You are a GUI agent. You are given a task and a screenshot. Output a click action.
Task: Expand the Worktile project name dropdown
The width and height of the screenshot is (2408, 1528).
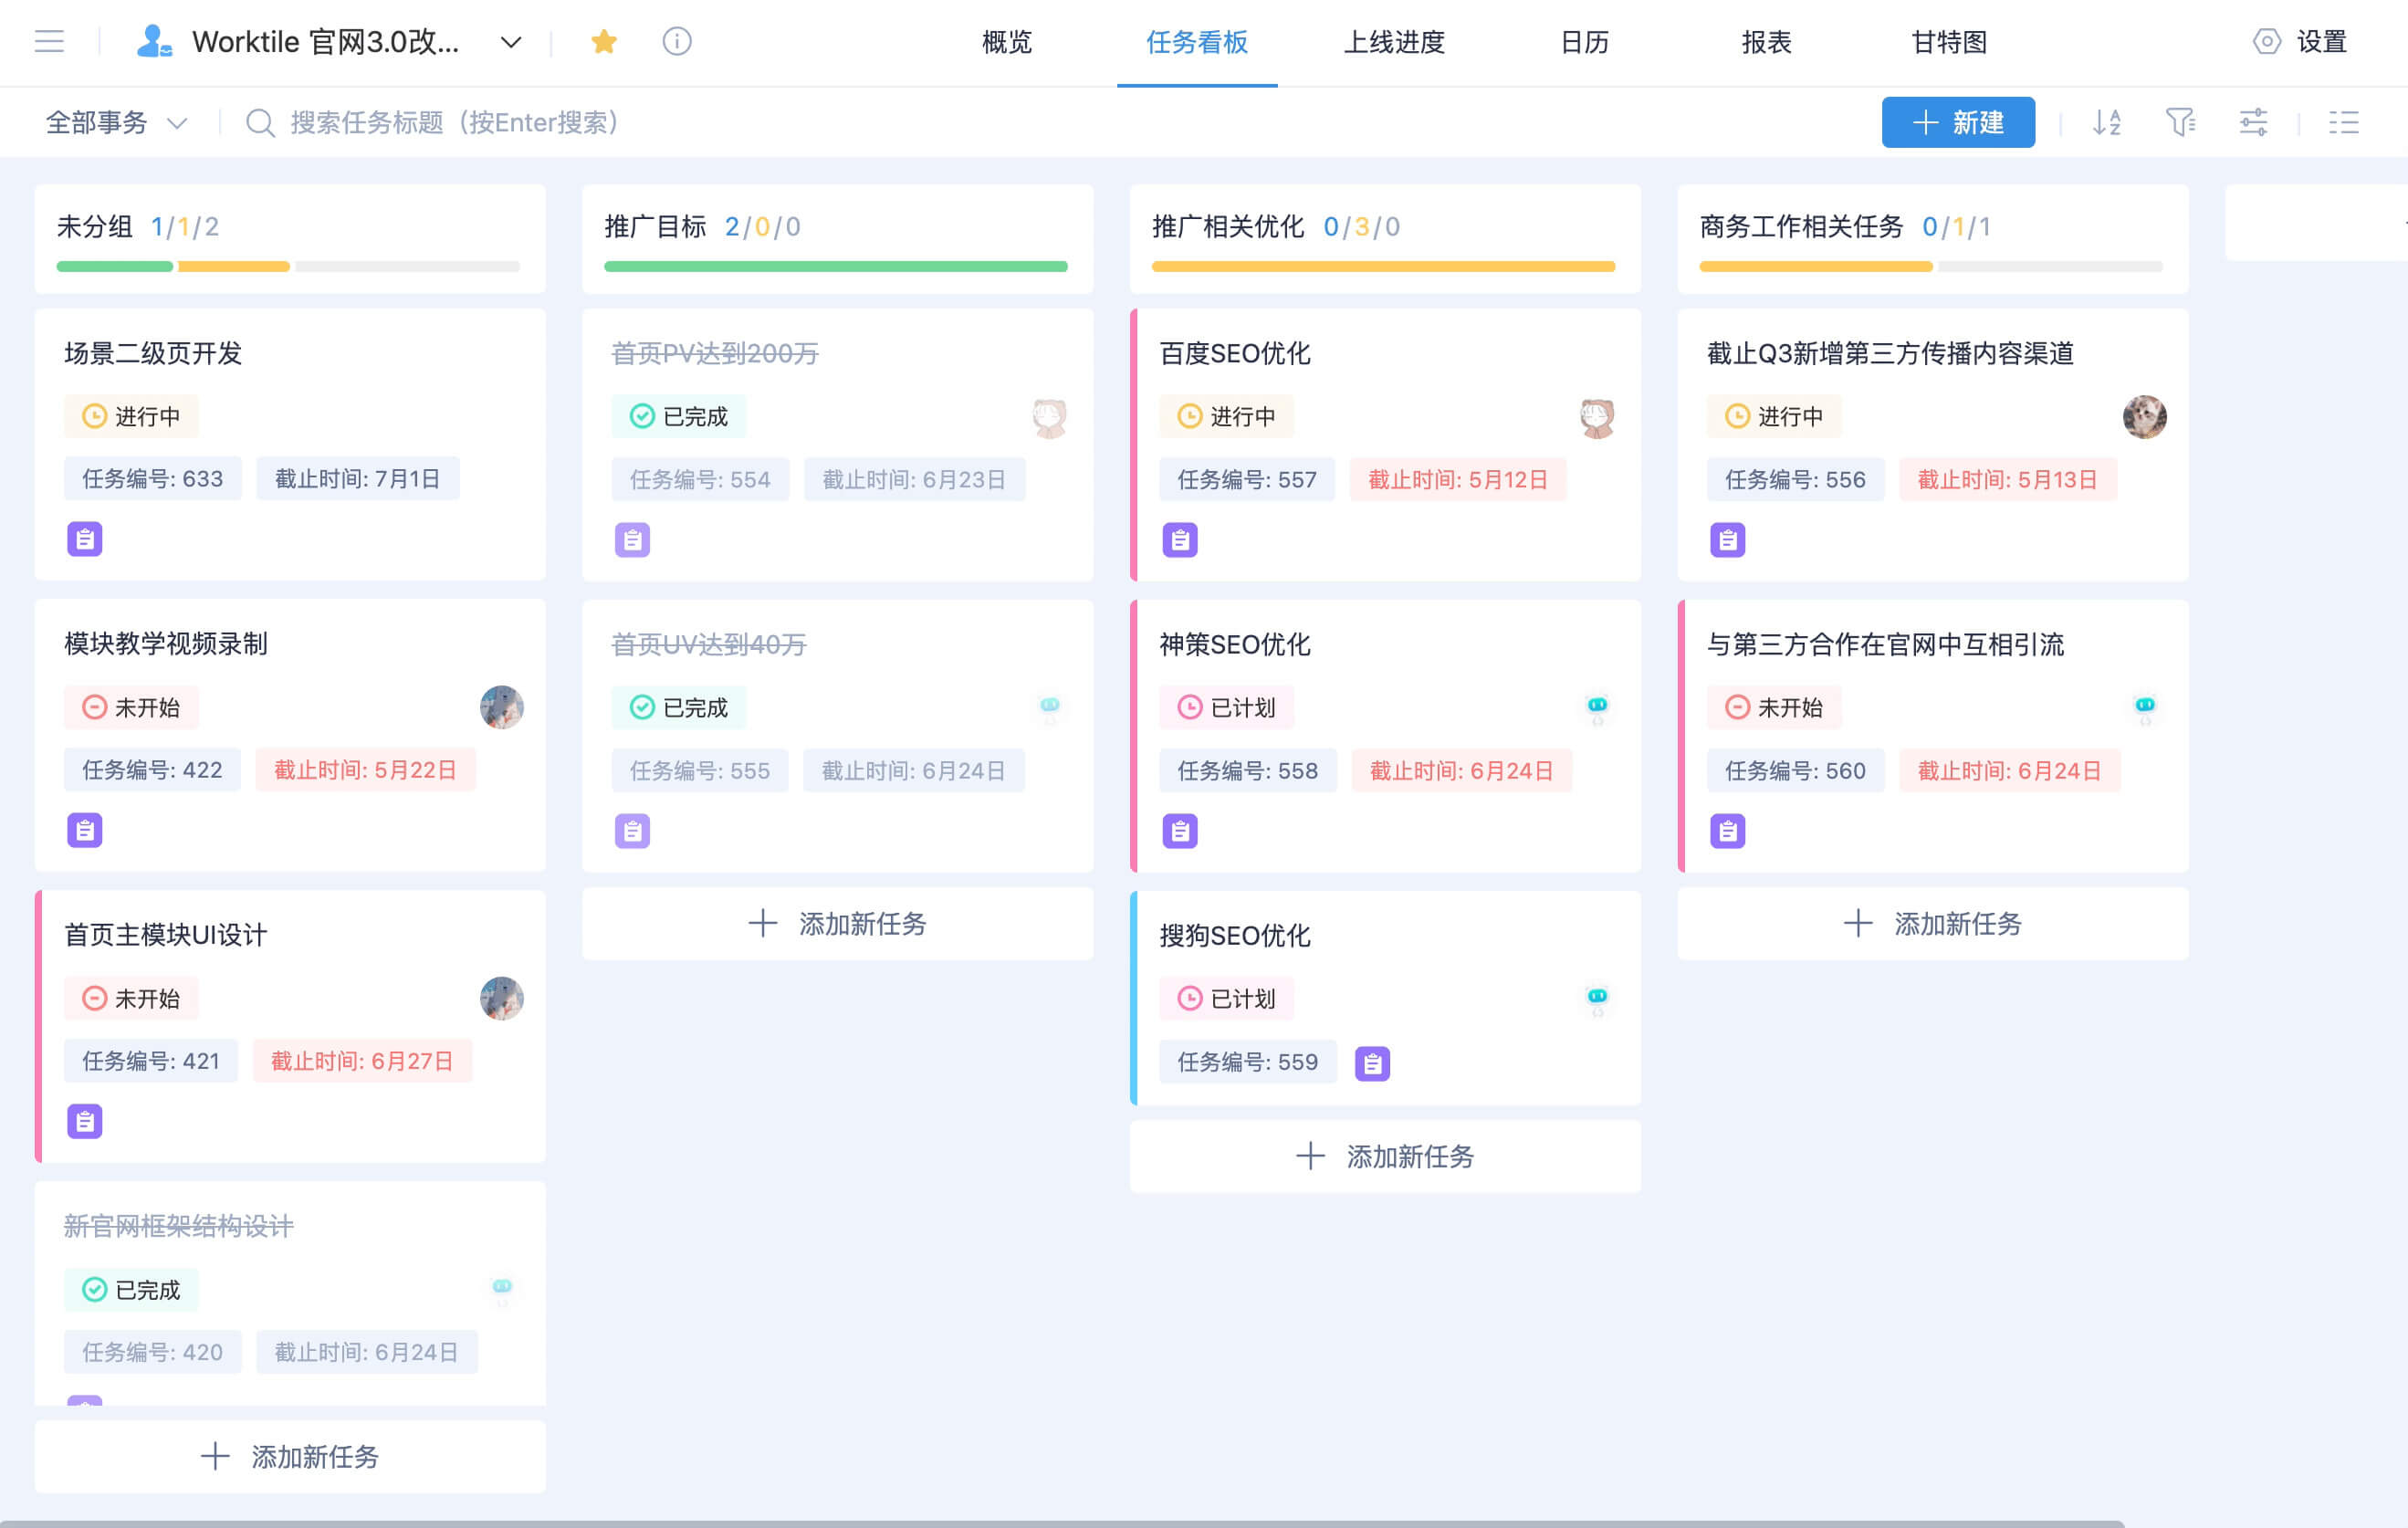[x=511, y=42]
